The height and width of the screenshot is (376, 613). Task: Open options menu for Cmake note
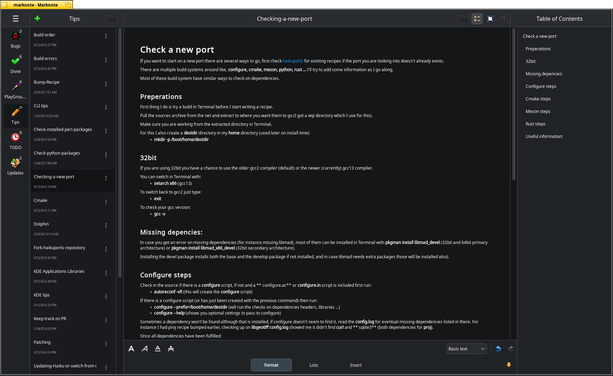click(106, 202)
